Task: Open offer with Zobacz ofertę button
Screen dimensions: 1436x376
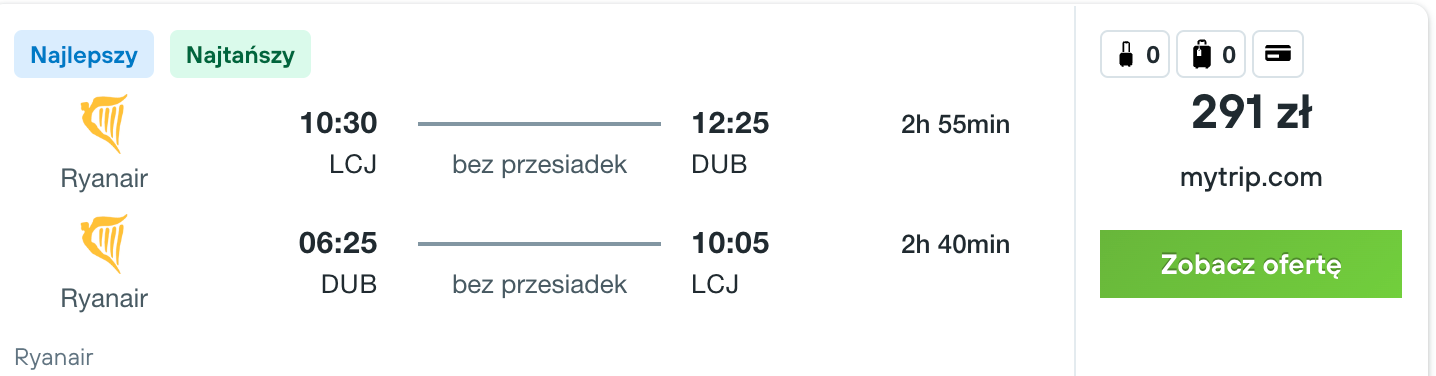Action: 1251,265
